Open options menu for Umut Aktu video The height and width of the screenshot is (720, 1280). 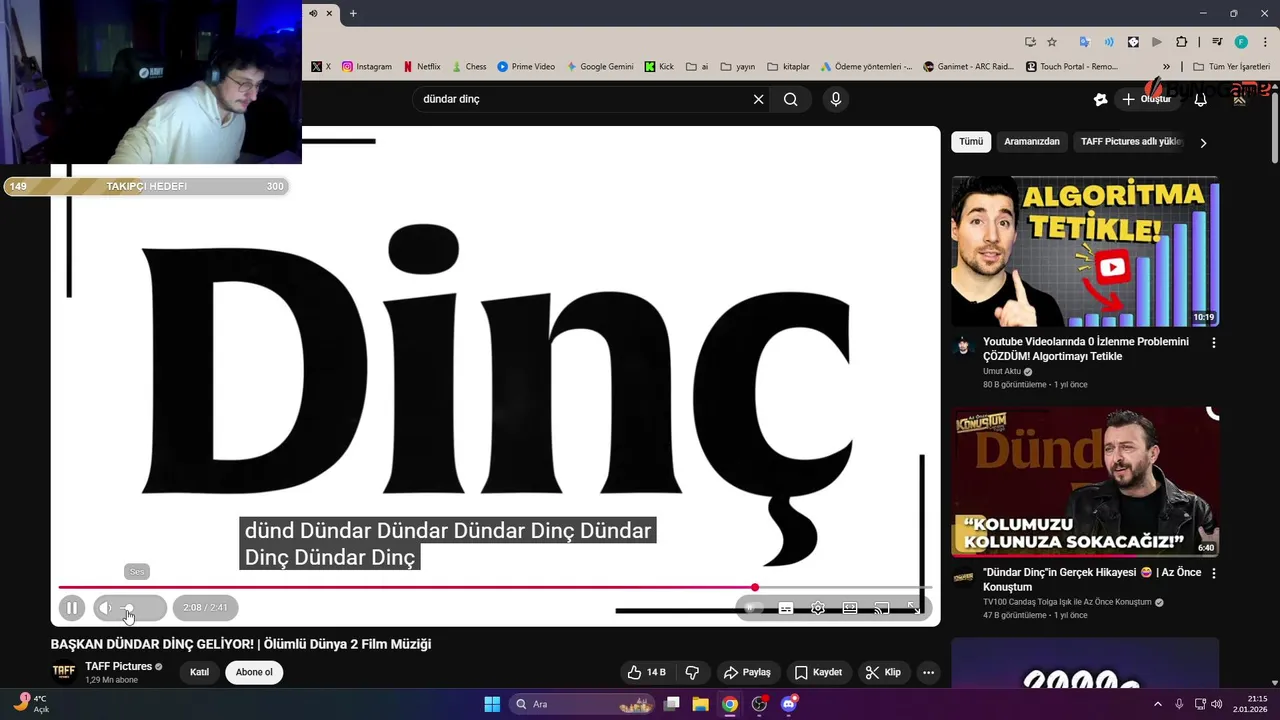1214,342
